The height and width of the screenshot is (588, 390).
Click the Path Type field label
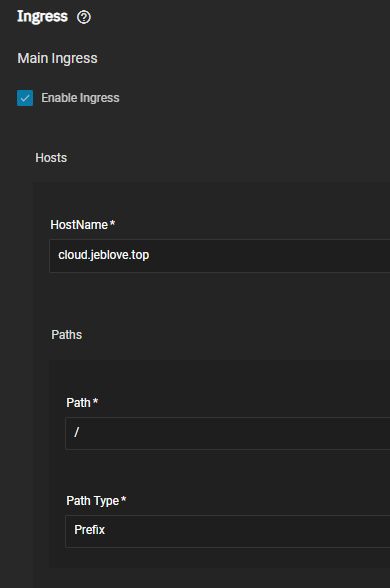click(93, 501)
